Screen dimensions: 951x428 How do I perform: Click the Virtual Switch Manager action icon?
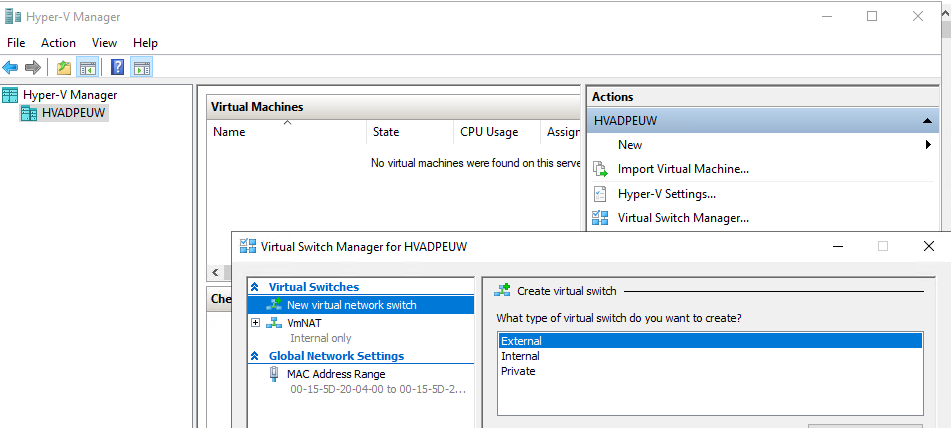click(x=600, y=218)
